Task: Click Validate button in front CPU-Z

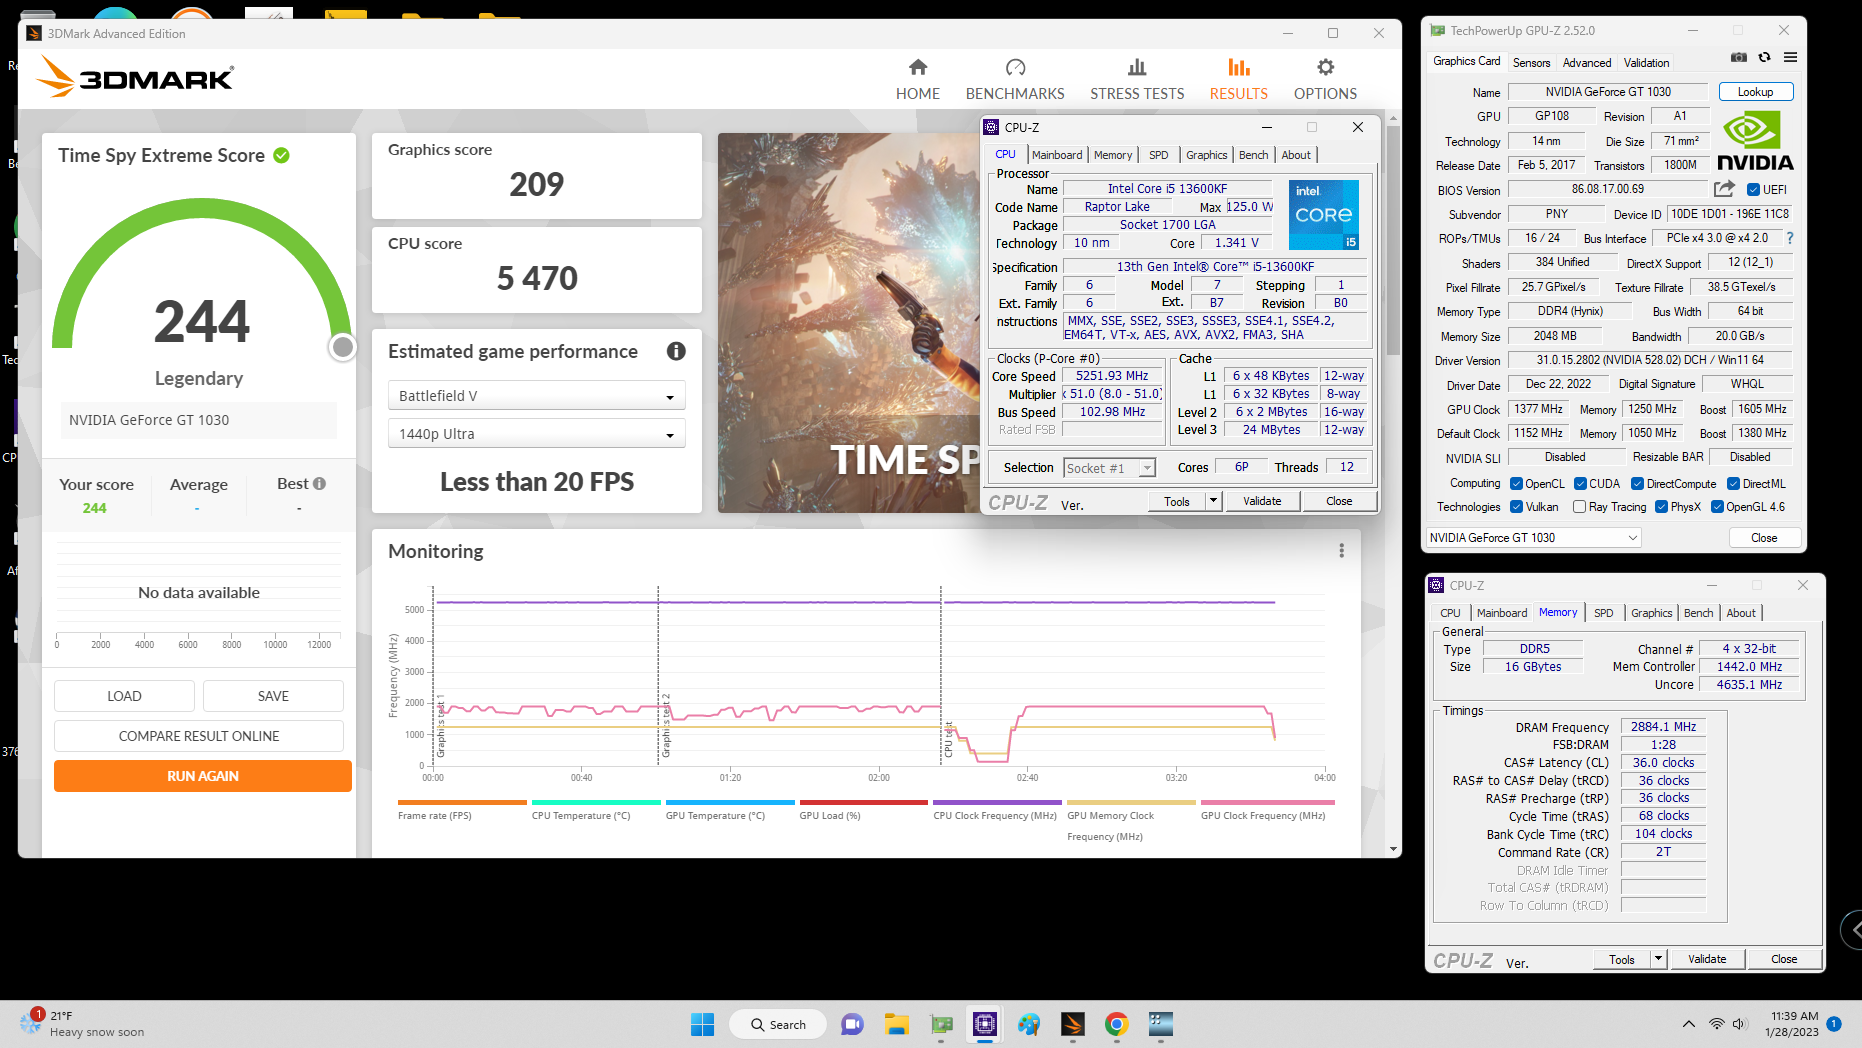Action: click(1262, 501)
